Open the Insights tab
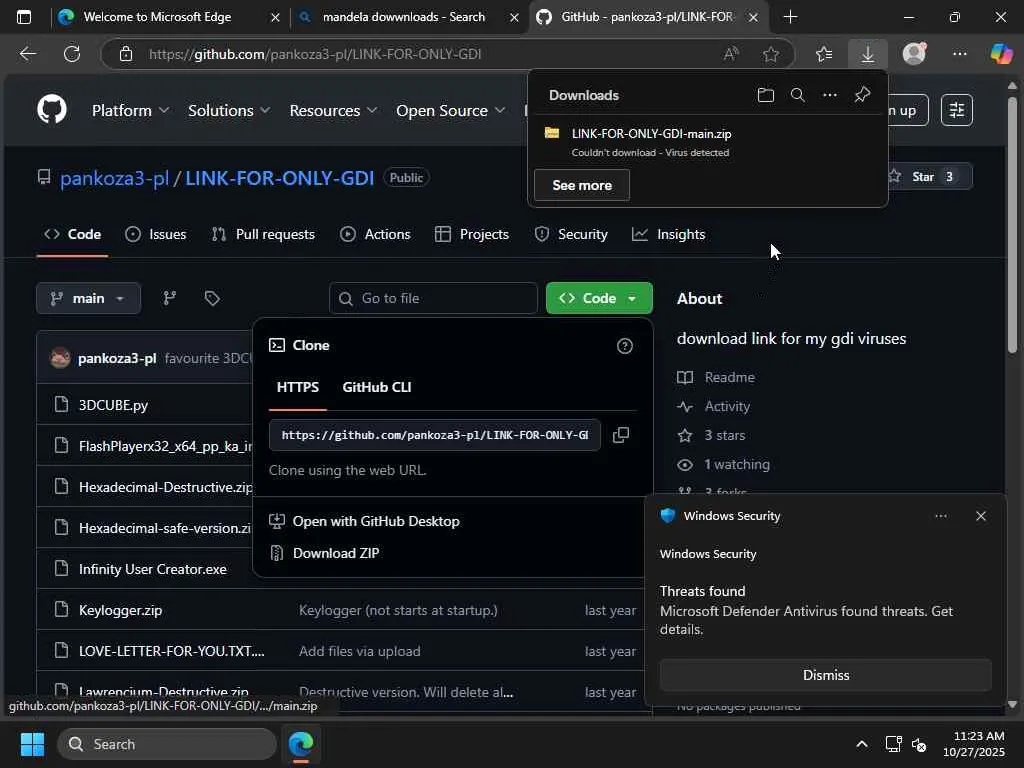Screen dimensions: 1024x768 pyautogui.click(x=669, y=234)
